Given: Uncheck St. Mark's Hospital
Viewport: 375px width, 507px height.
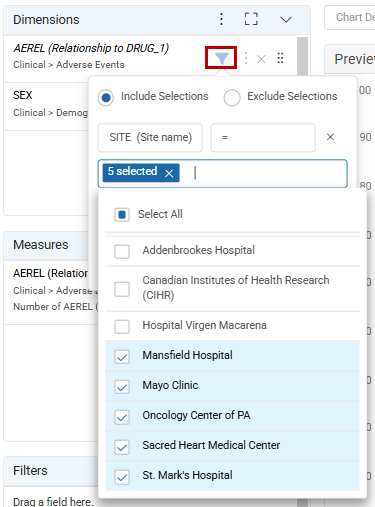Looking at the screenshot, I should click(x=122, y=476).
